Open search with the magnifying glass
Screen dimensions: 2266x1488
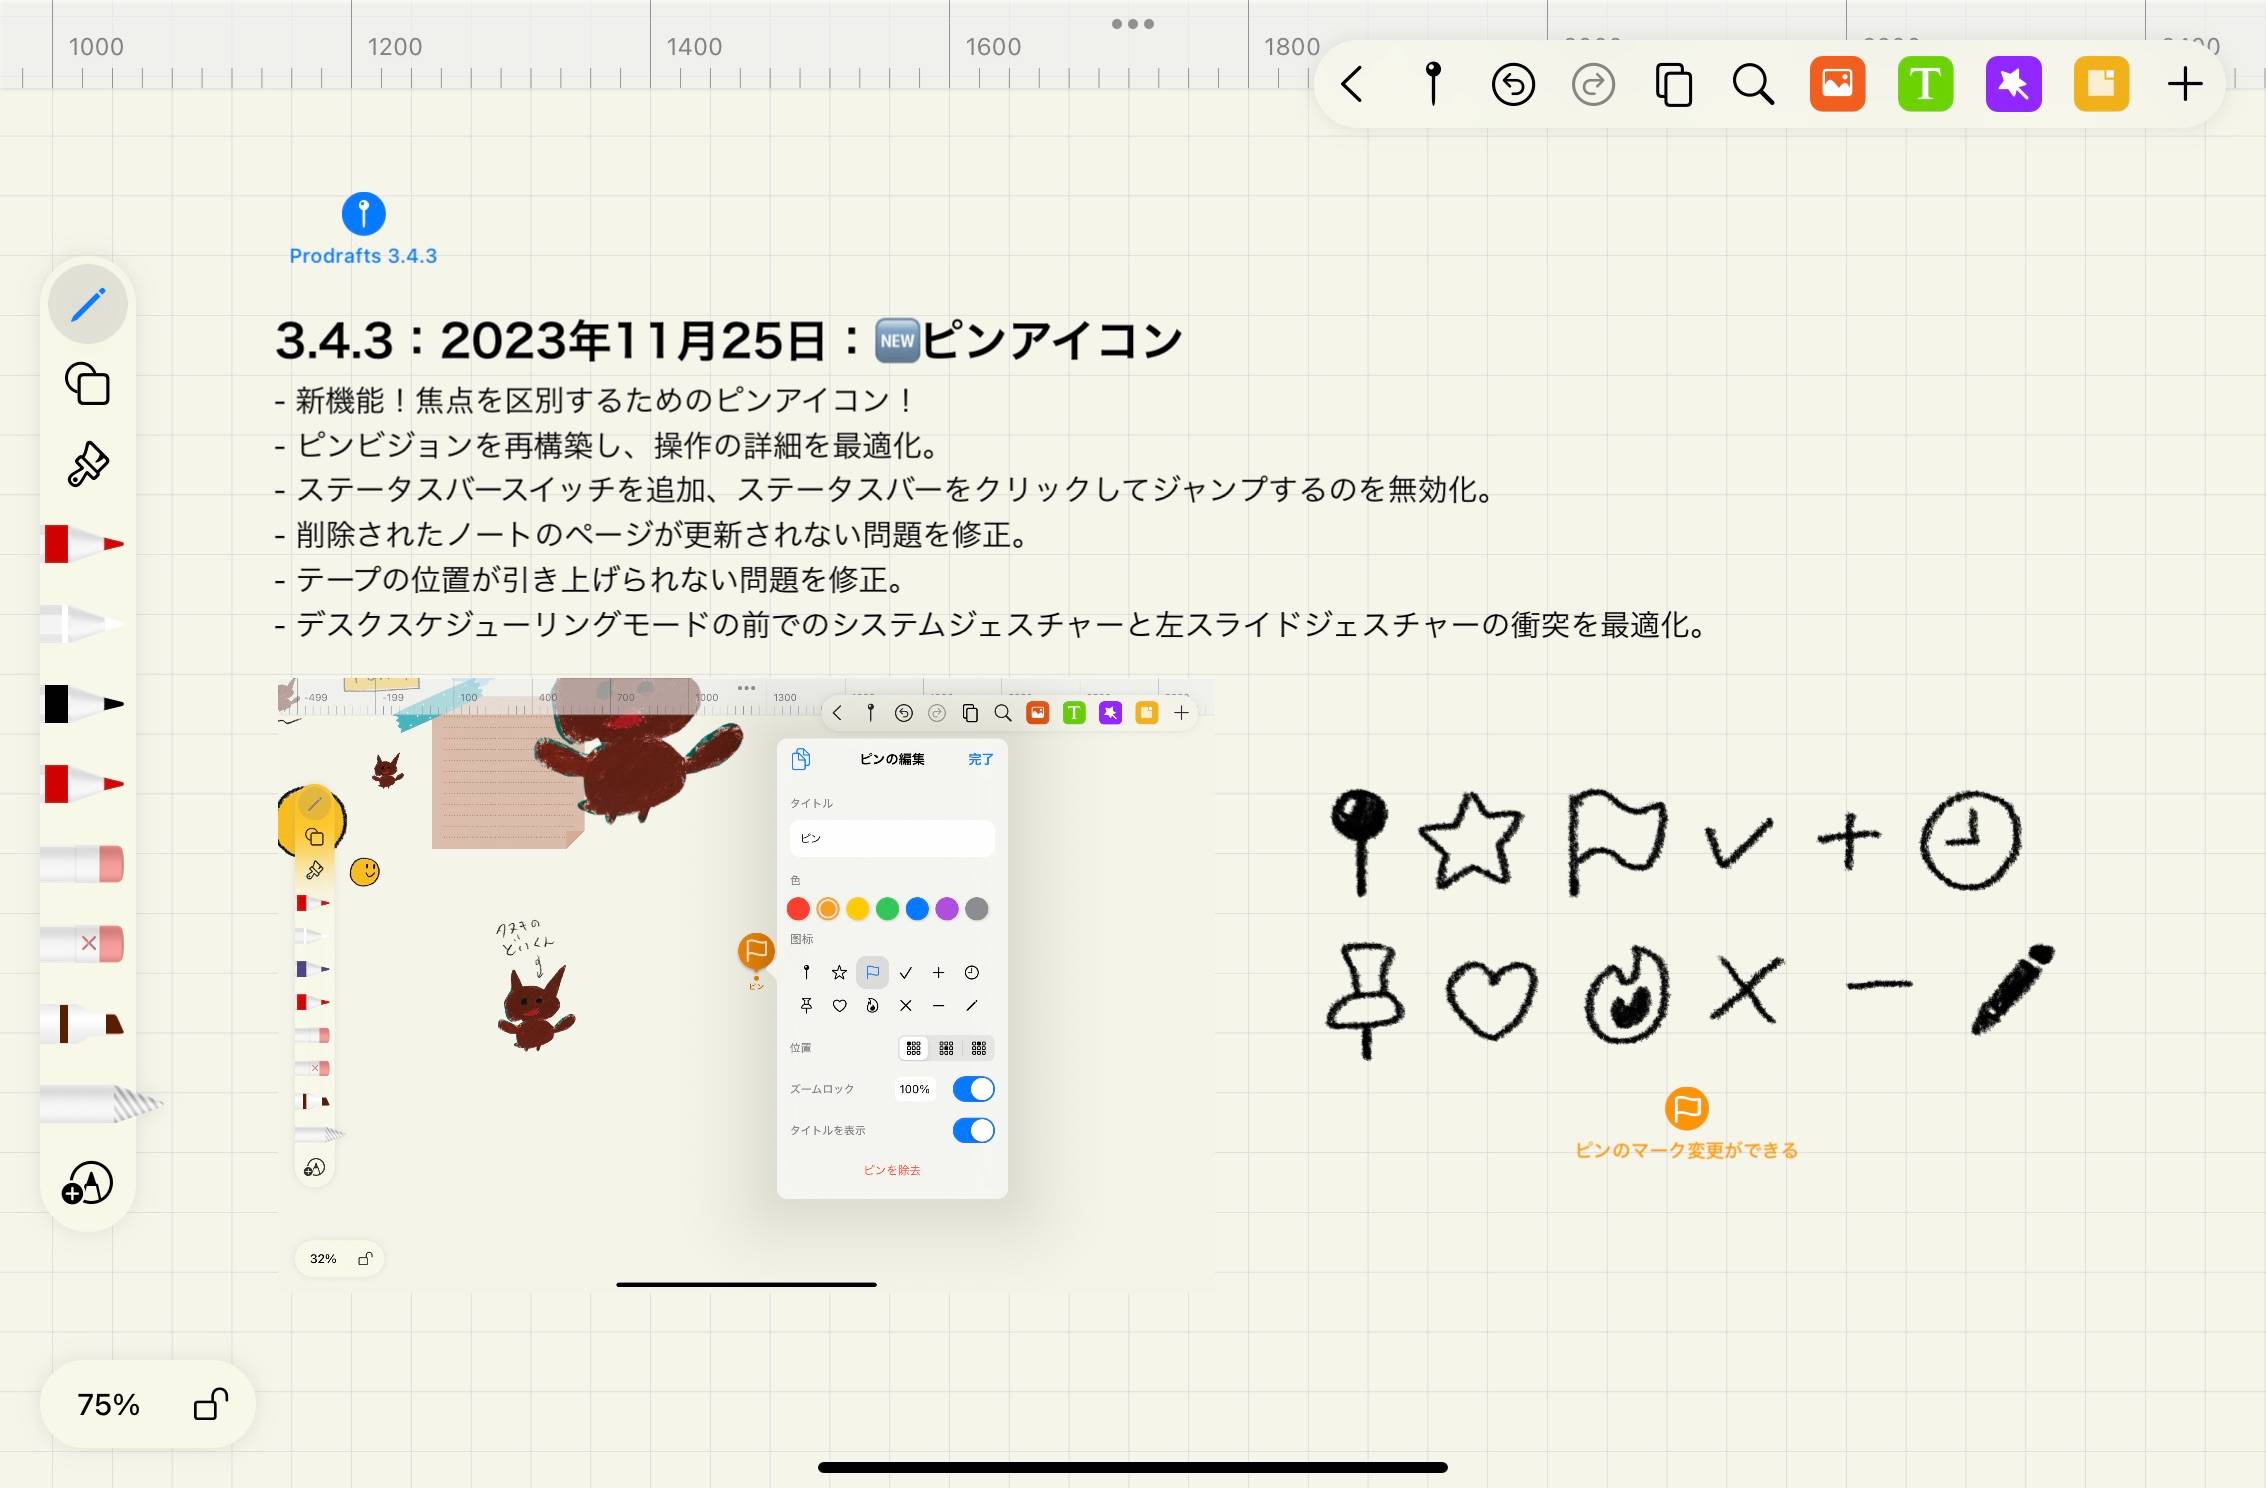pyautogui.click(x=1753, y=85)
